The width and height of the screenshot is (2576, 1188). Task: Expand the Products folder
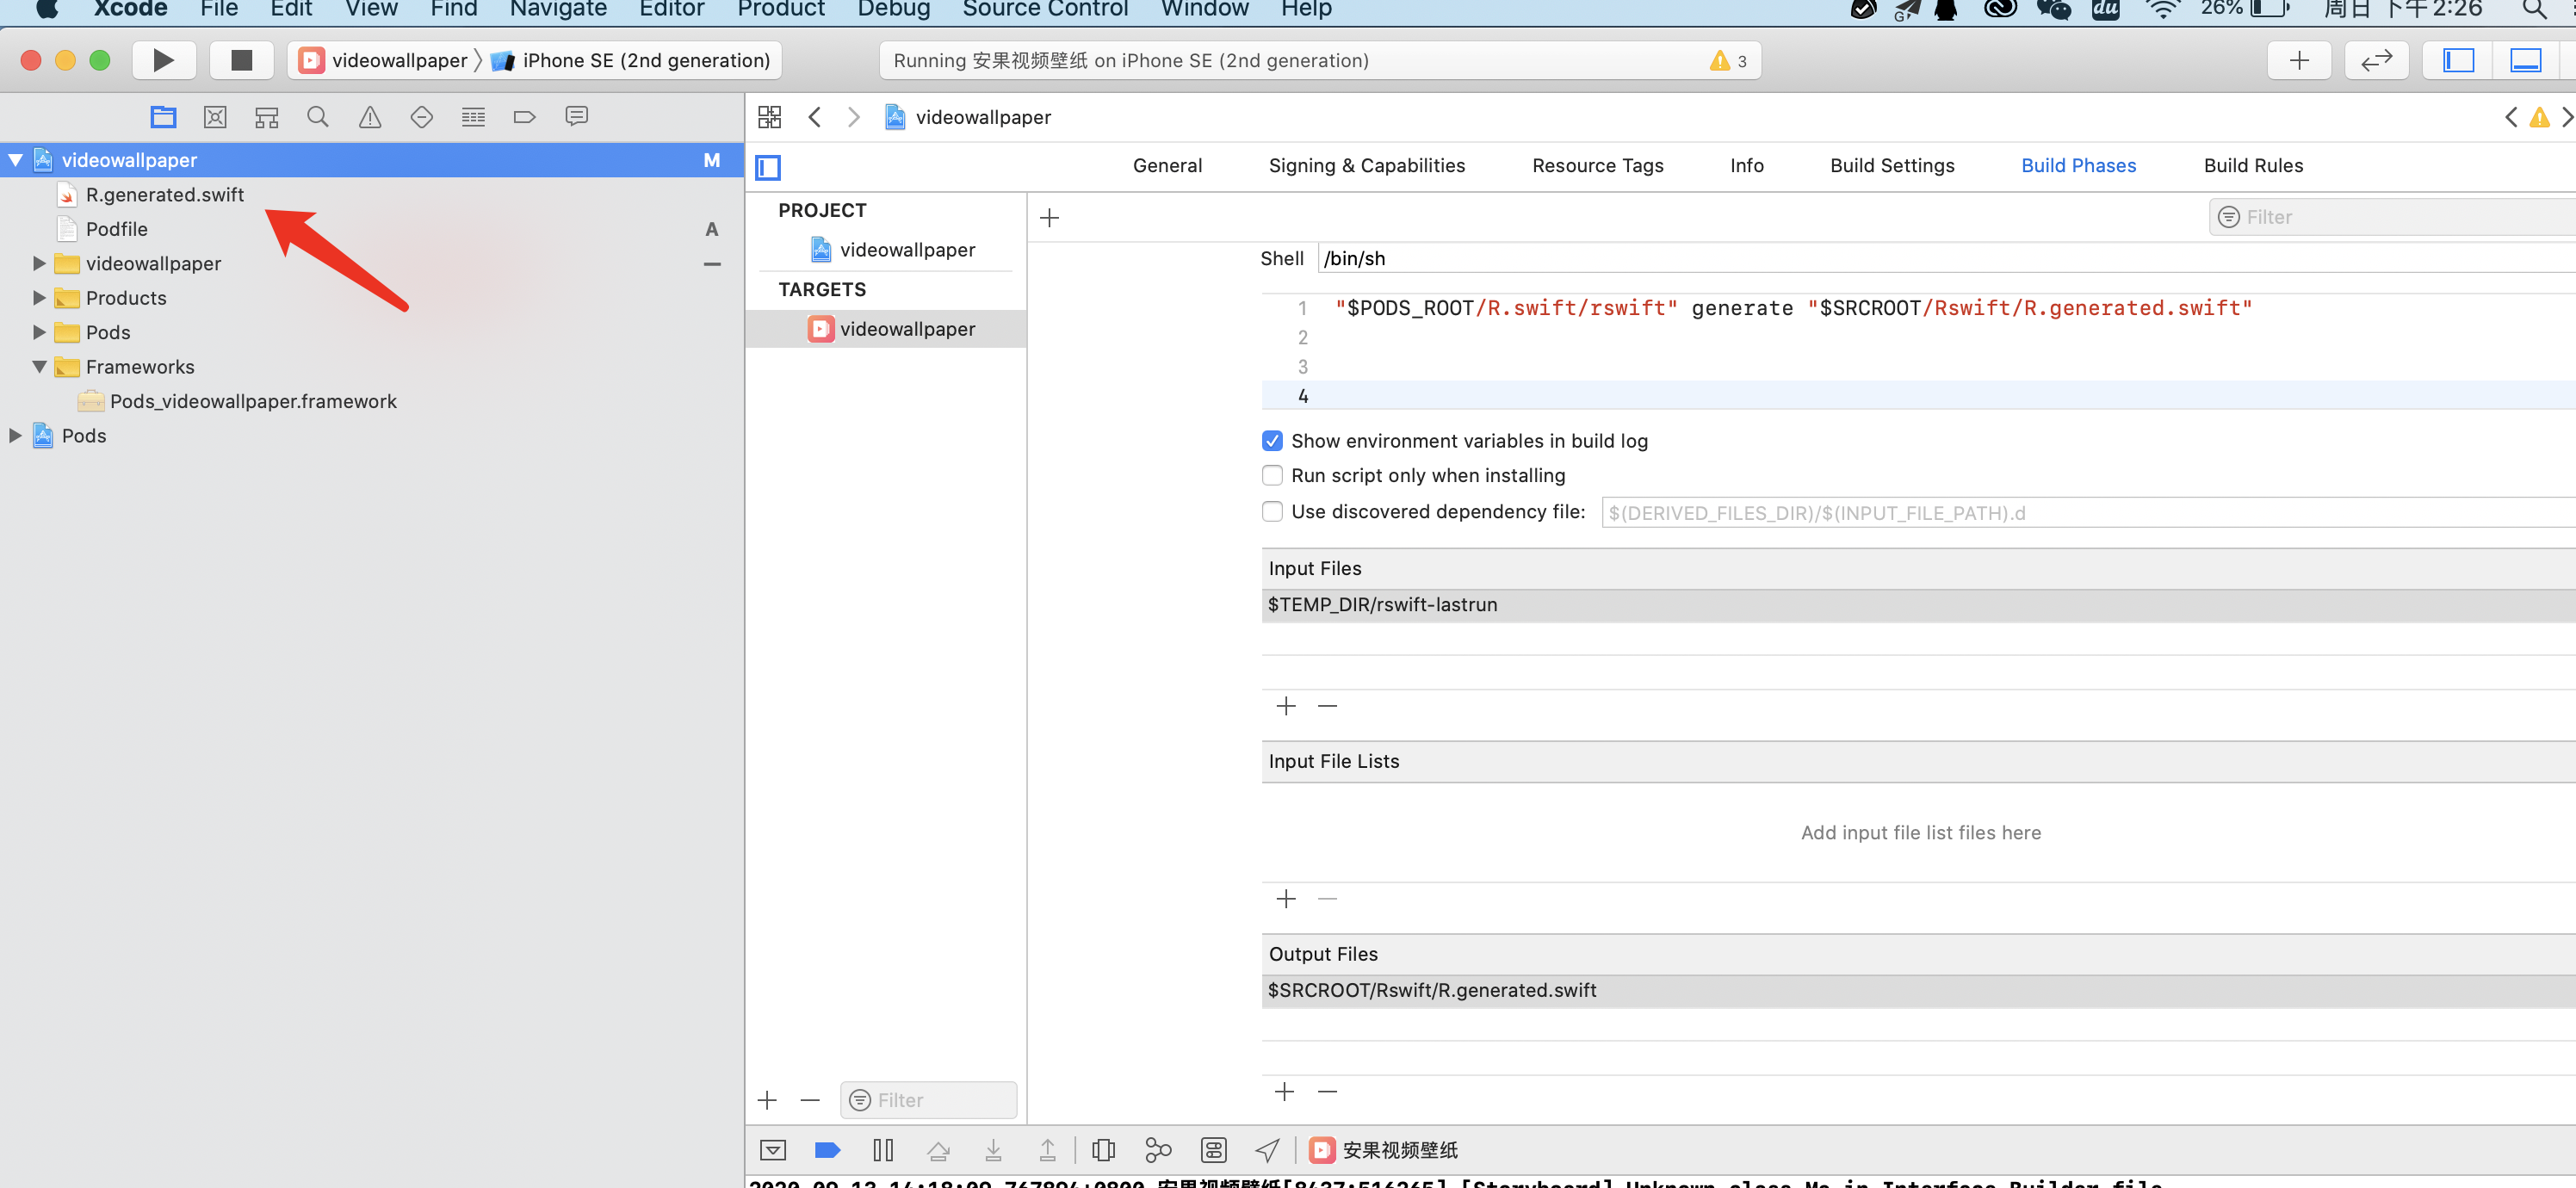pos(39,298)
